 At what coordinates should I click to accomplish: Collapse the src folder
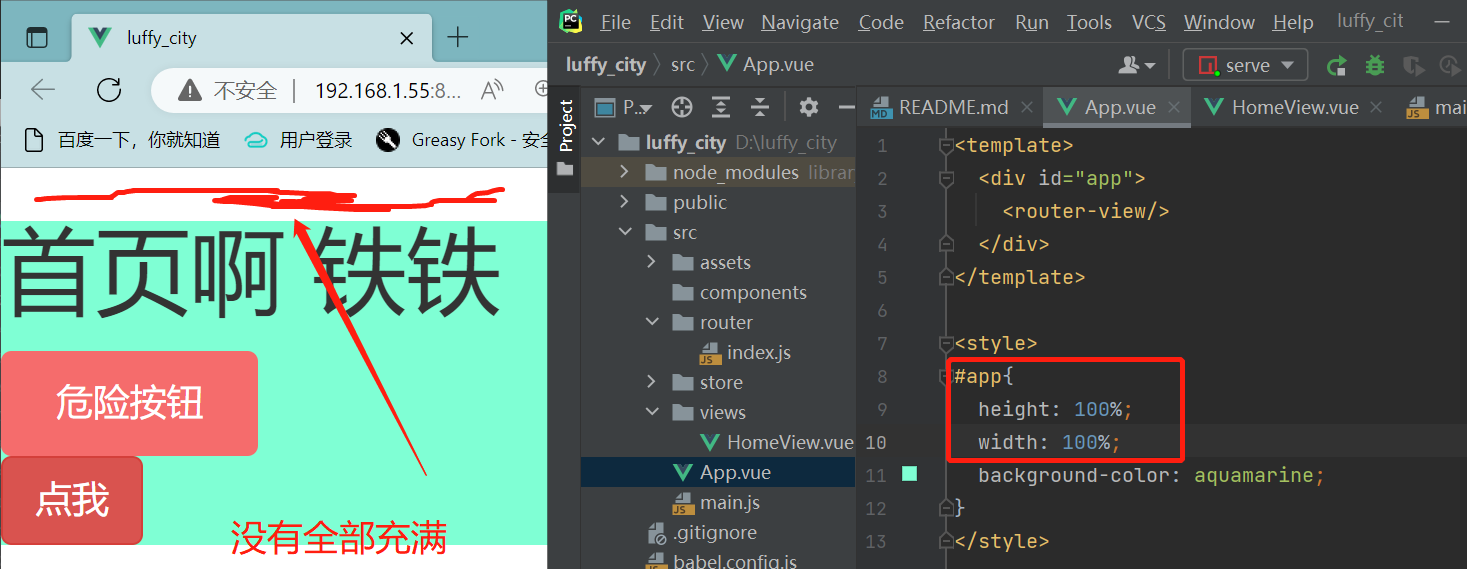[x=625, y=232]
